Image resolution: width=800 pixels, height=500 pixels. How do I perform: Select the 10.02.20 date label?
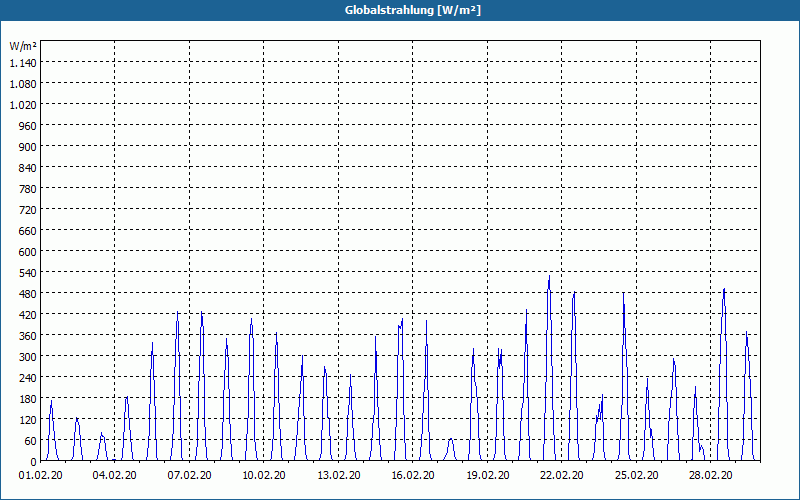click(264, 476)
